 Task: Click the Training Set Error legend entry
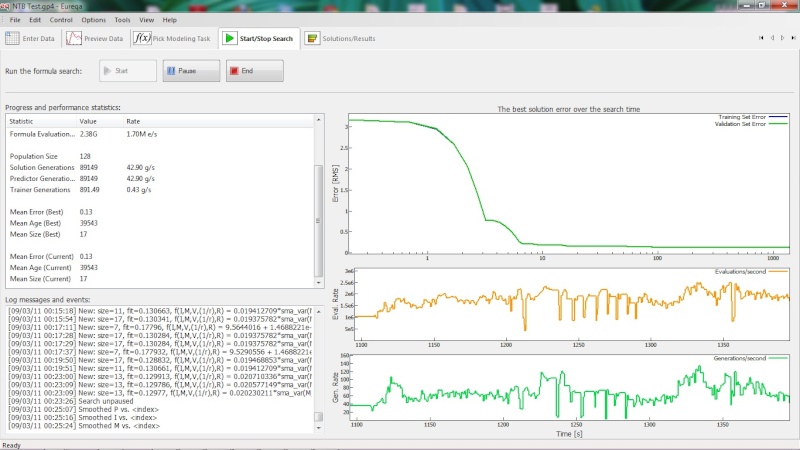click(x=753, y=117)
